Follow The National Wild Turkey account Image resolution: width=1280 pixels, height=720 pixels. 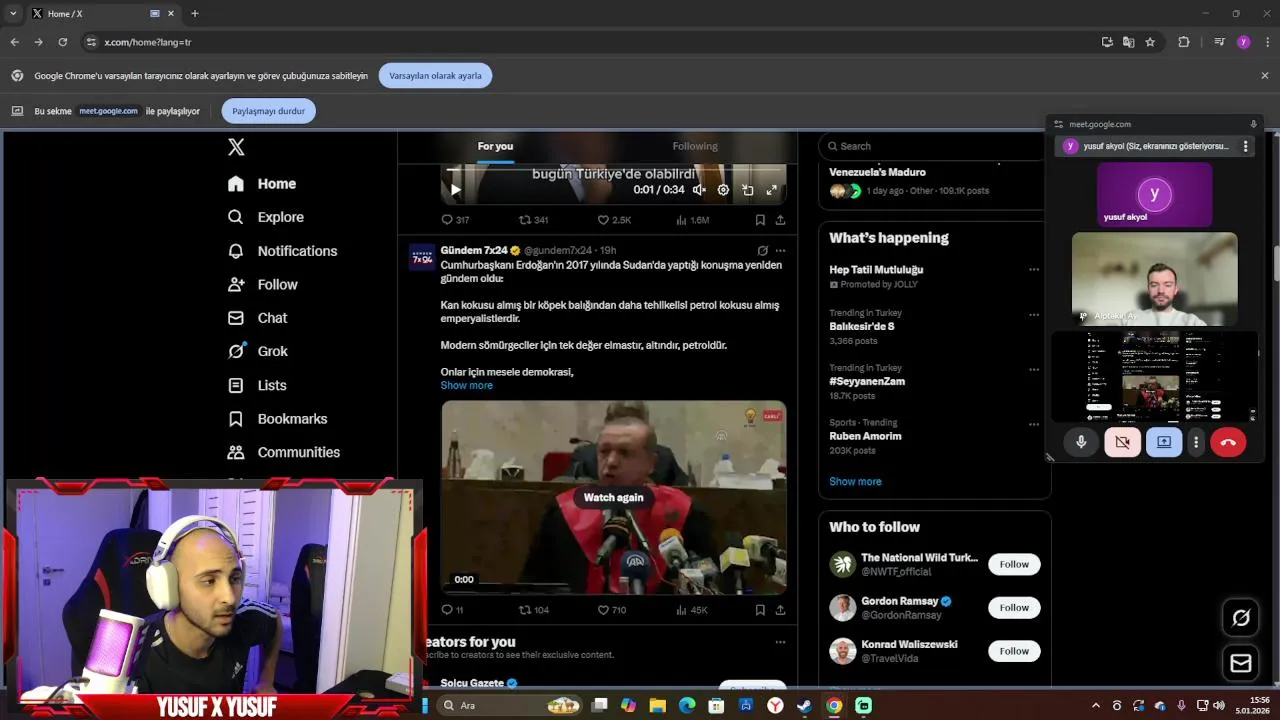[x=1014, y=564]
